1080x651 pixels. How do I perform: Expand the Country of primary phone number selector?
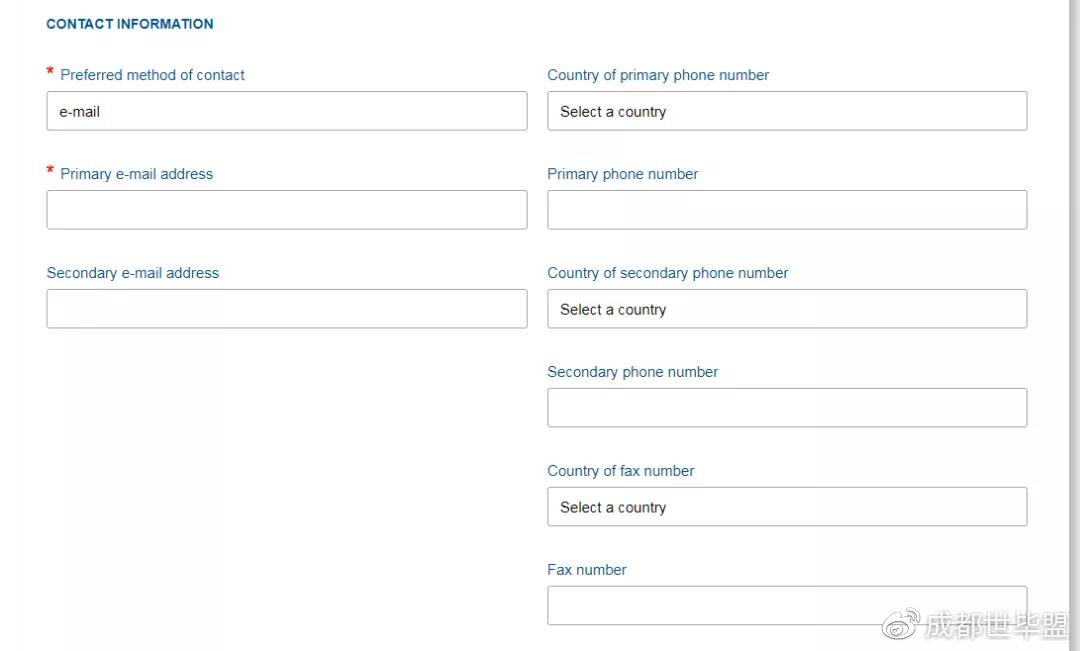pyautogui.click(x=786, y=111)
